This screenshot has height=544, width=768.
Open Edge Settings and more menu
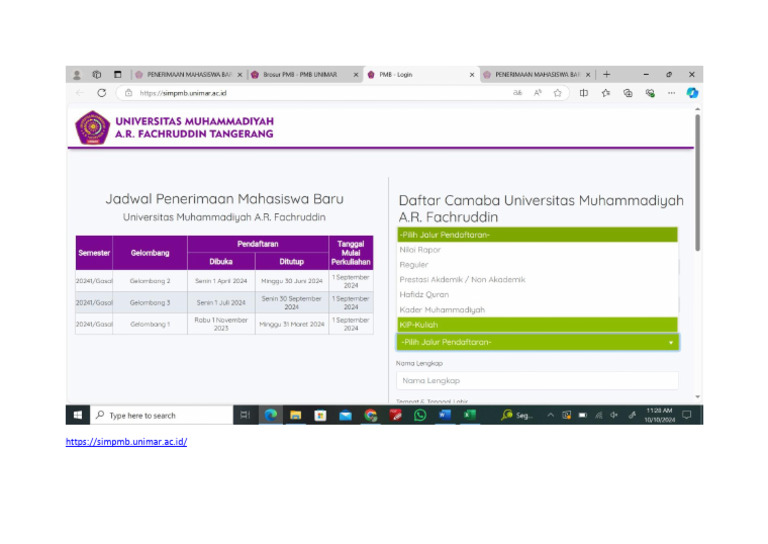pos(672,93)
